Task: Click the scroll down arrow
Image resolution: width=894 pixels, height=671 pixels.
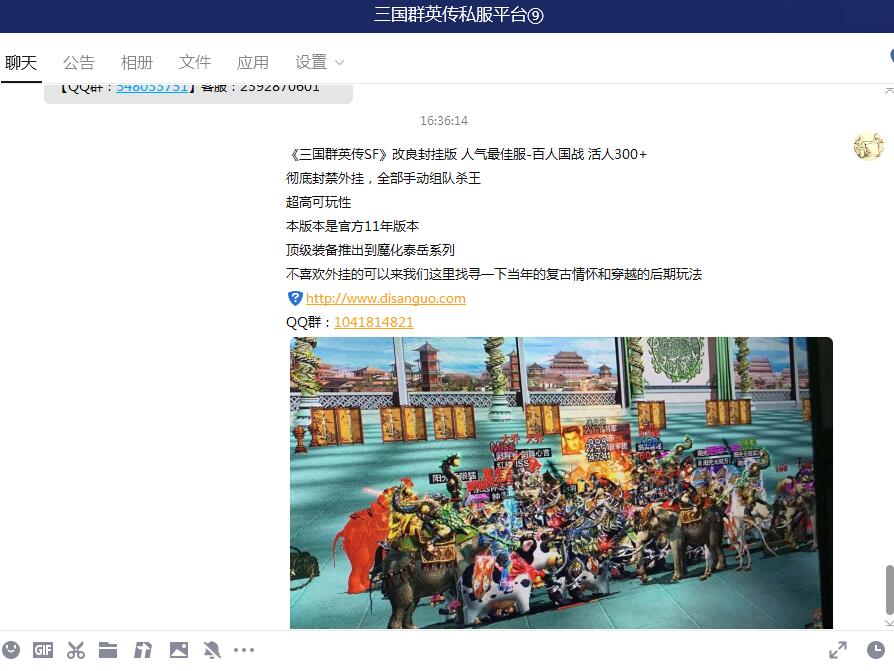Action: (889, 624)
